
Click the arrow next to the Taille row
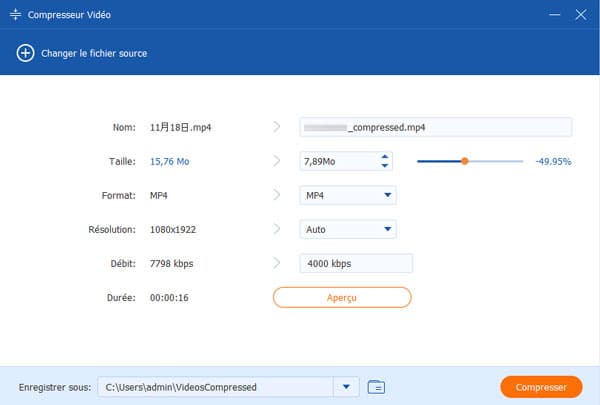click(x=277, y=161)
